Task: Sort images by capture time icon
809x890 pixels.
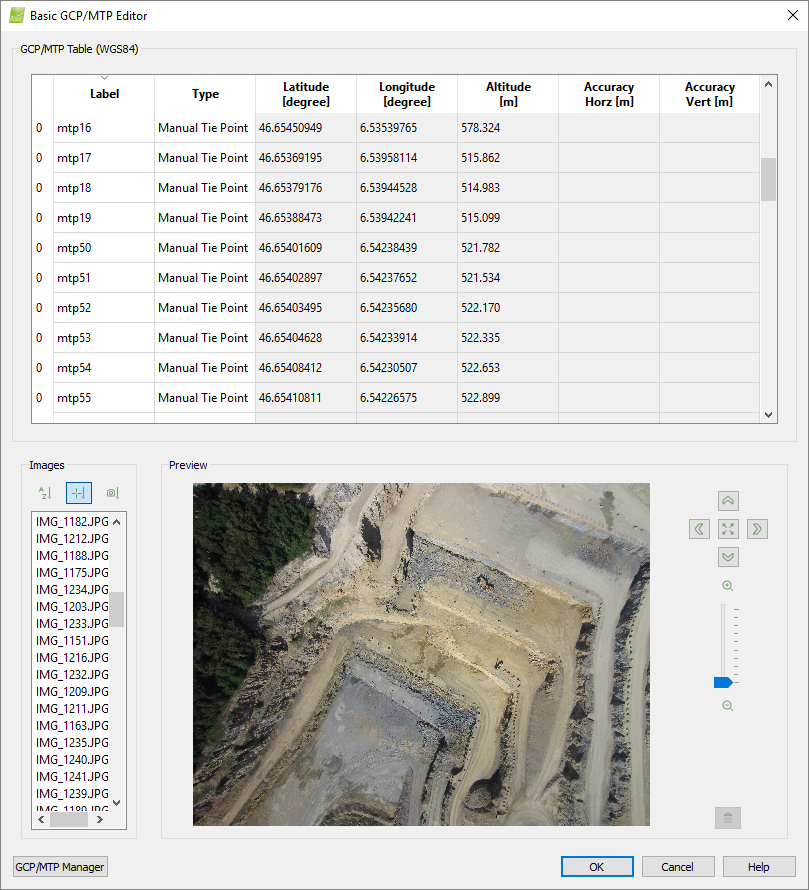Action: coord(112,493)
